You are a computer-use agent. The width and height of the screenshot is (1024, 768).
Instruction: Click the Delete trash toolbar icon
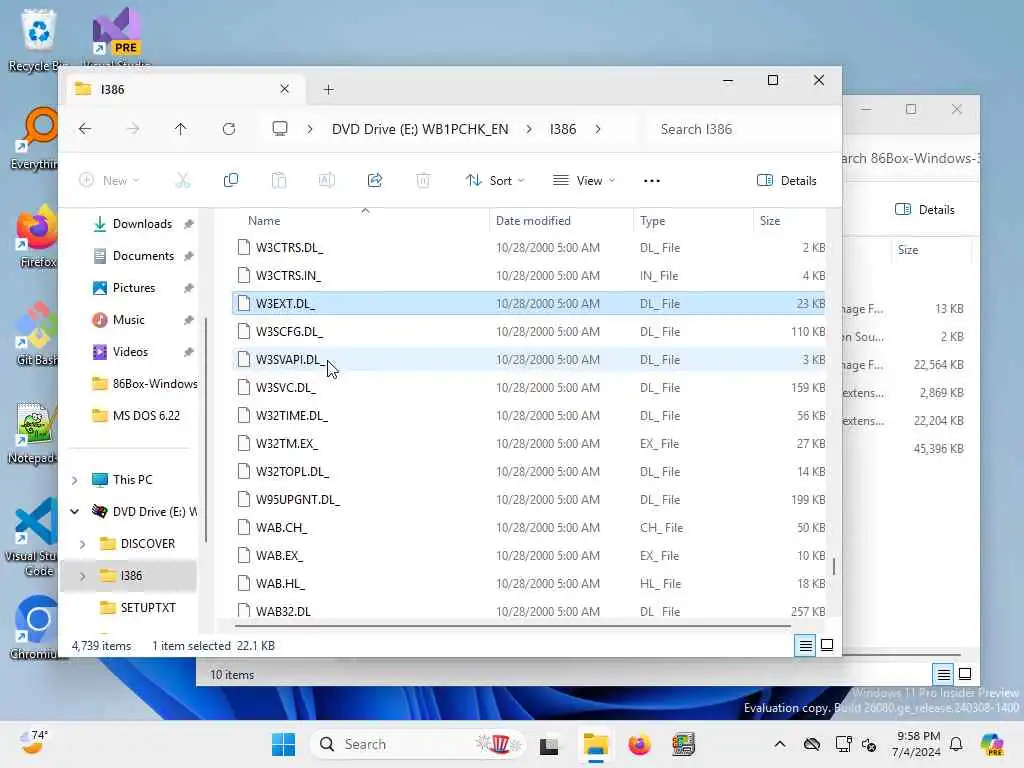(x=423, y=180)
